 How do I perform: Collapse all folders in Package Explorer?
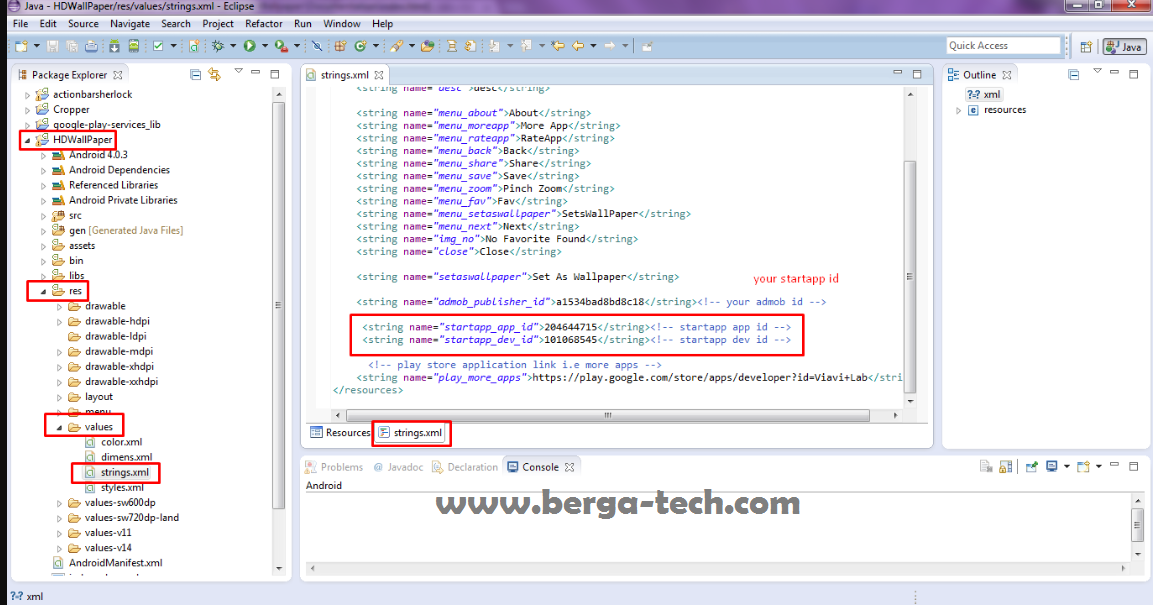tap(196, 74)
